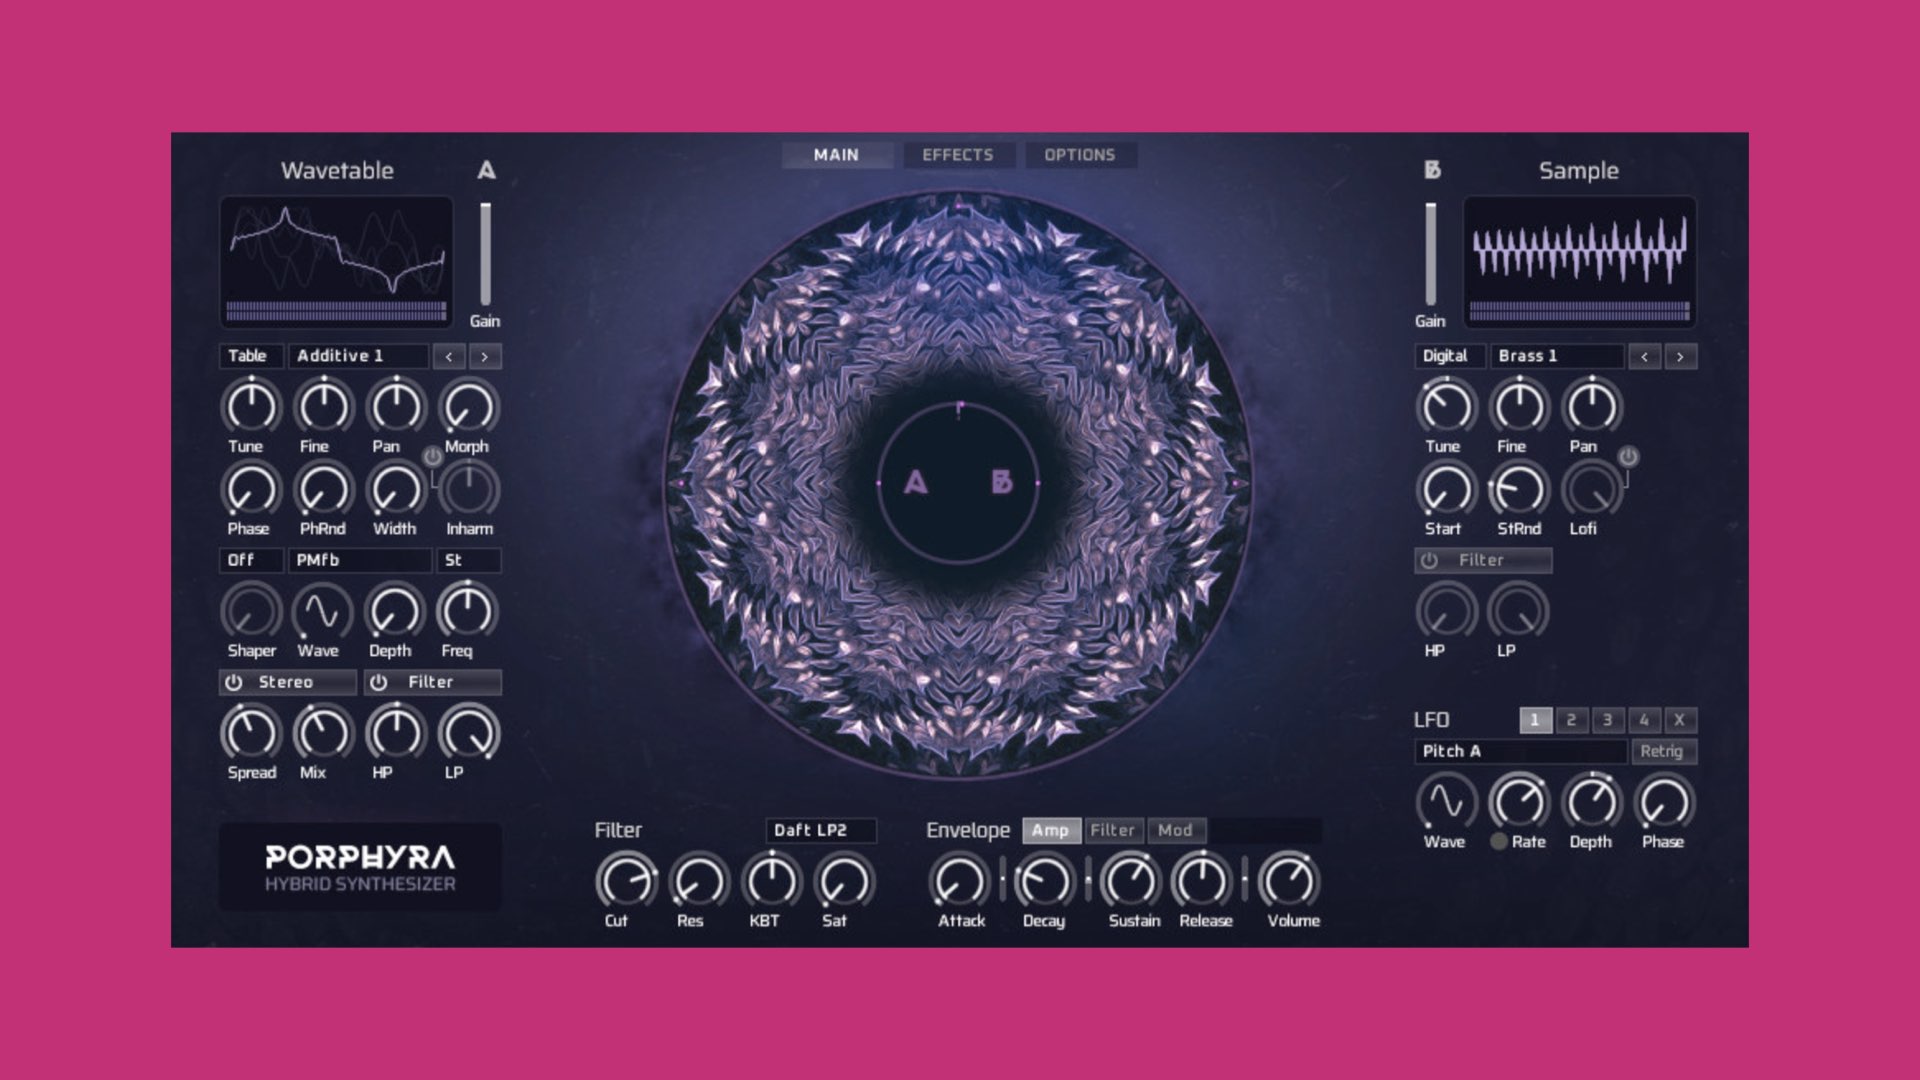Open the Pitch A LFO target dropdown
The height and width of the screenshot is (1080, 1920).
1519,751
